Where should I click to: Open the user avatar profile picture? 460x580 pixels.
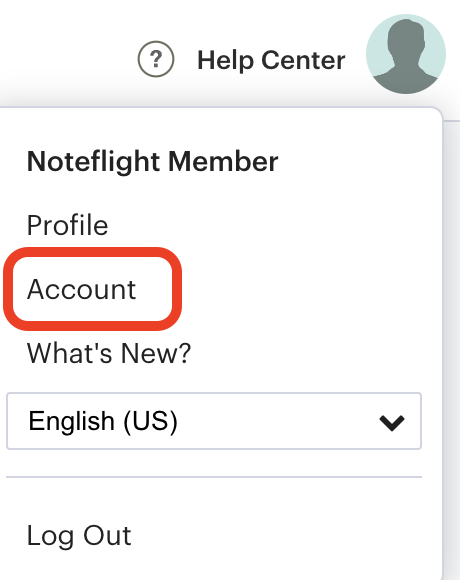tap(406, 54)
